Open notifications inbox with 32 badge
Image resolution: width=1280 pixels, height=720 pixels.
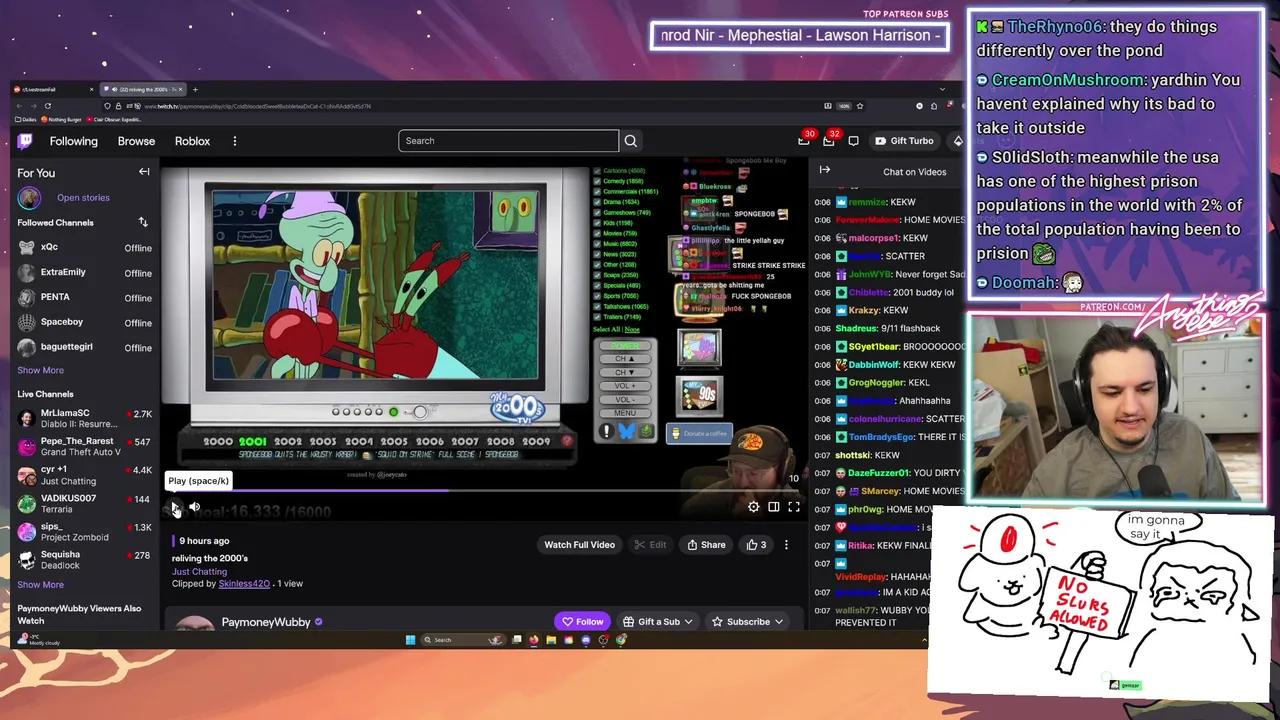click(829, 141)
